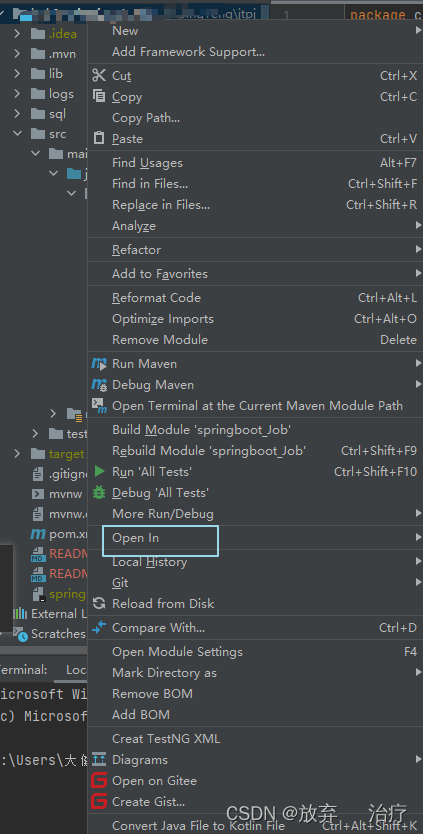This screenshot has height=834, width=423.
Task: Select pom.xml file in project tree
Action: tap(60, 534)
